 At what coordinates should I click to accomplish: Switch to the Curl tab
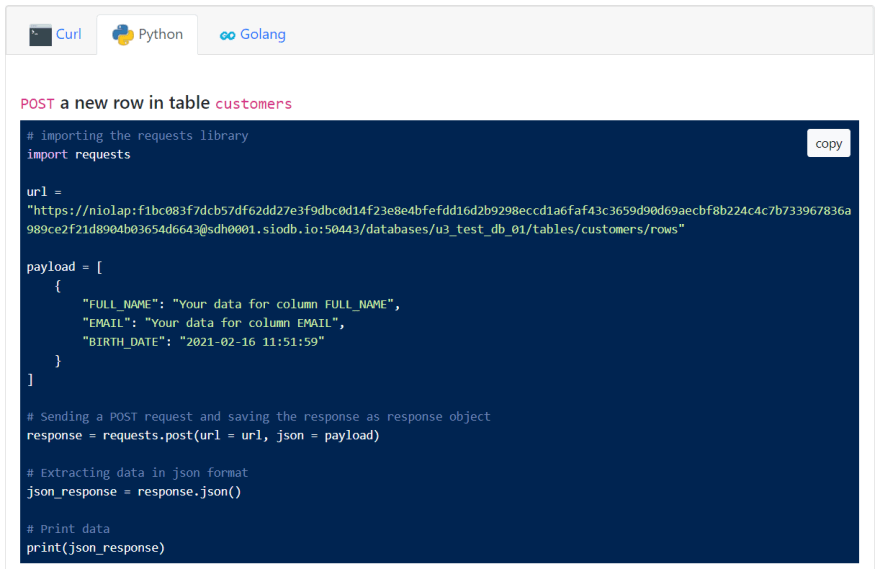click(55, 35)
